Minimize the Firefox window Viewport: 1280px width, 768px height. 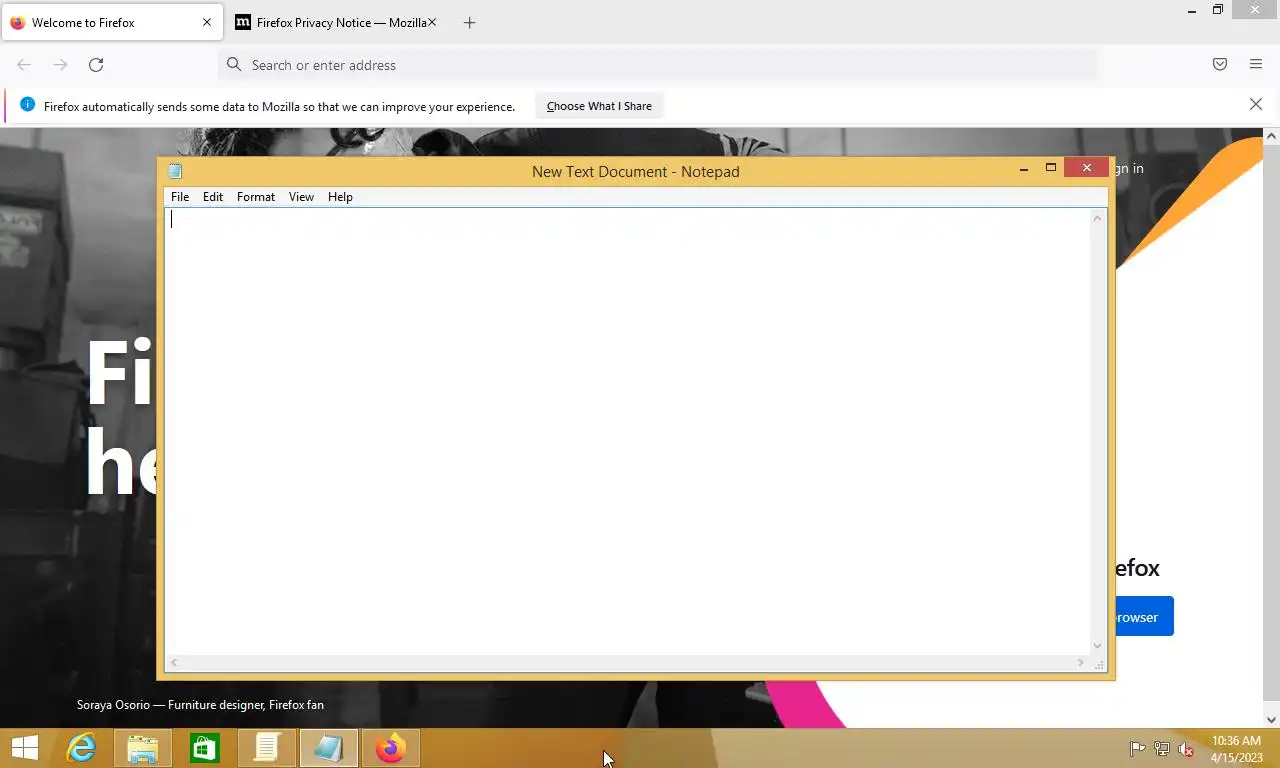tap(1191, 11)
